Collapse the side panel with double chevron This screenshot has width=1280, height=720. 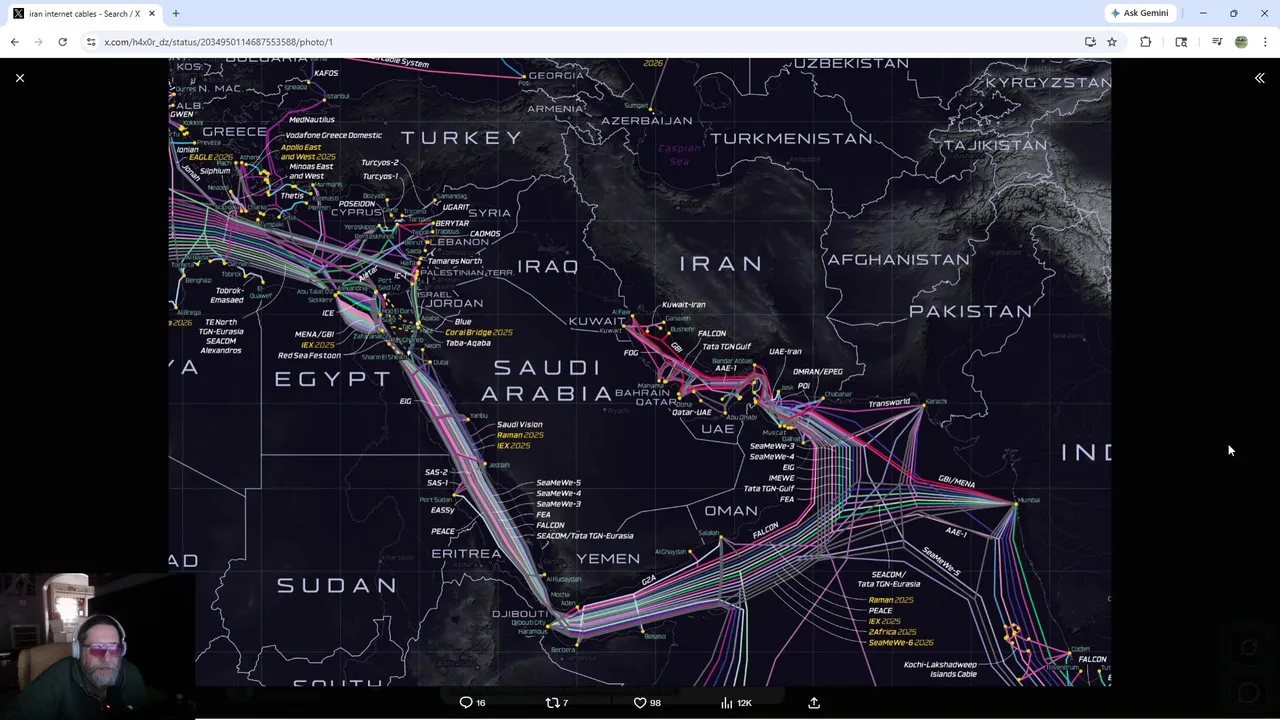tap(1260, 78)
